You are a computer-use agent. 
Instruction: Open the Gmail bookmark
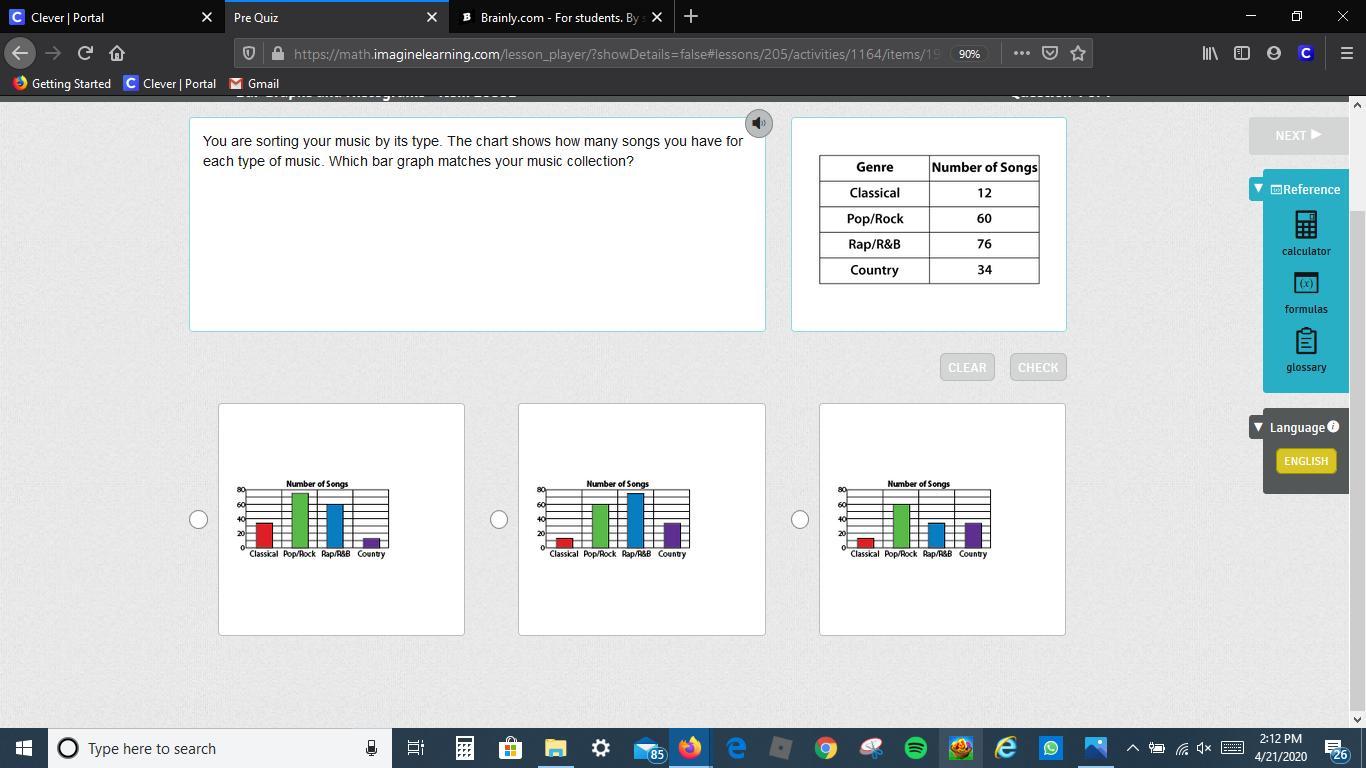click(254, 84)
